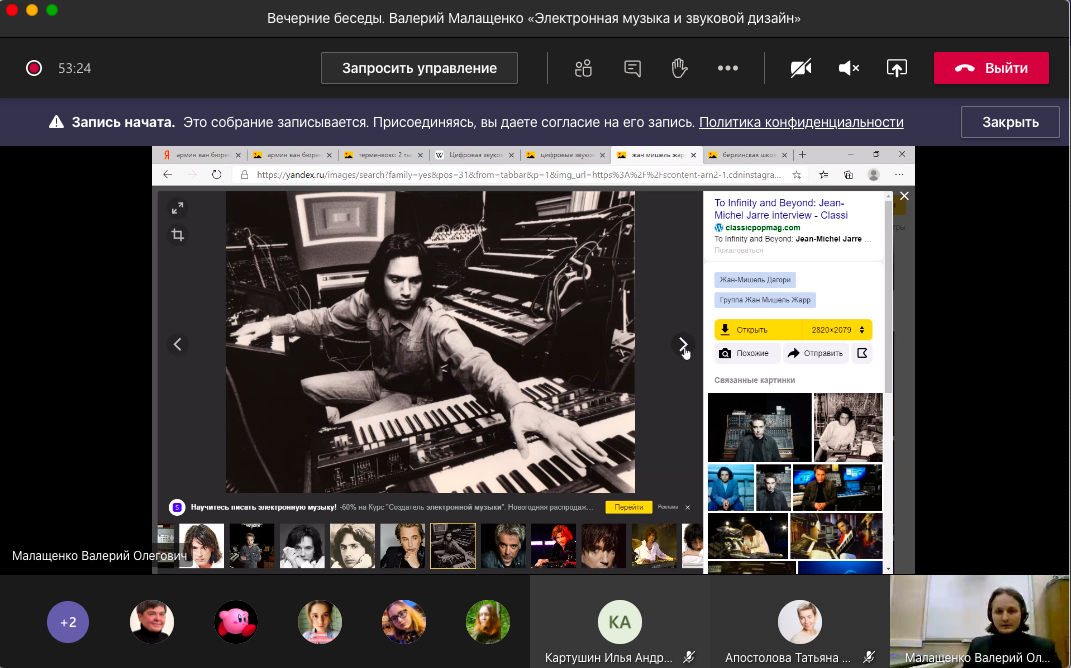Open the Политика конфиденциальности link
Screen dimensions: 1071x668
tap(801, 122)
